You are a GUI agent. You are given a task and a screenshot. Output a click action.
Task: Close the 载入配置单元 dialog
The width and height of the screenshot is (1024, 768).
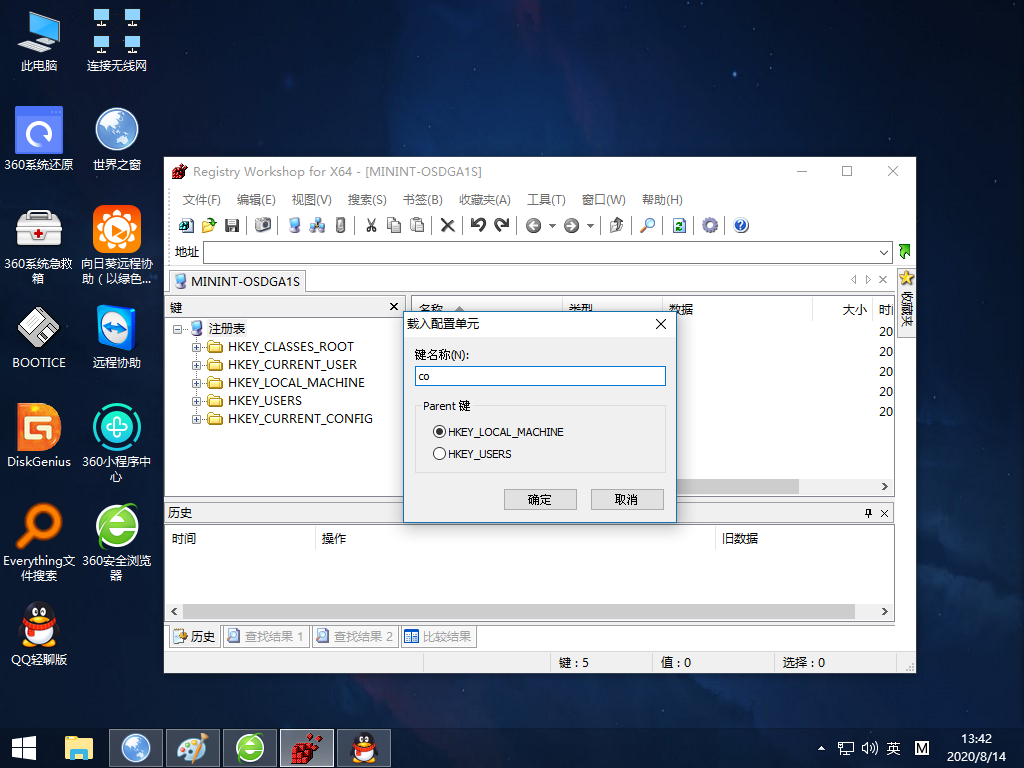pos(661,324)
